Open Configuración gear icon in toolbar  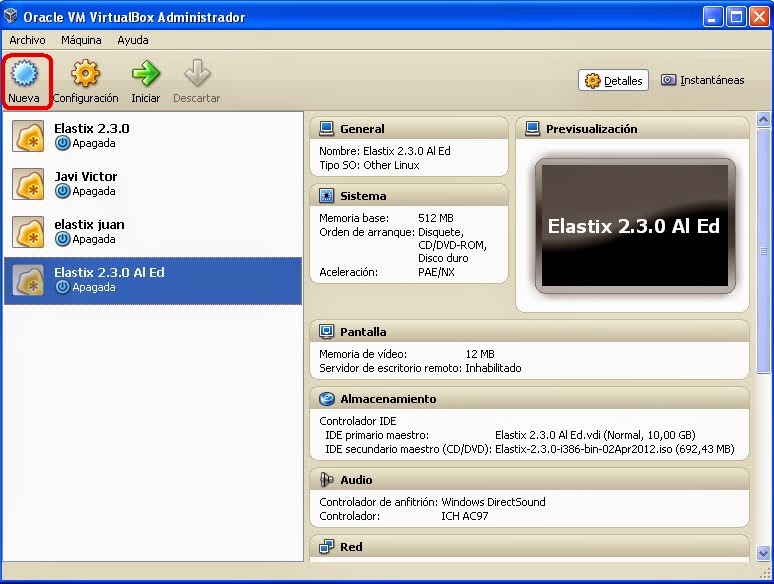click(x=85, y=73)
